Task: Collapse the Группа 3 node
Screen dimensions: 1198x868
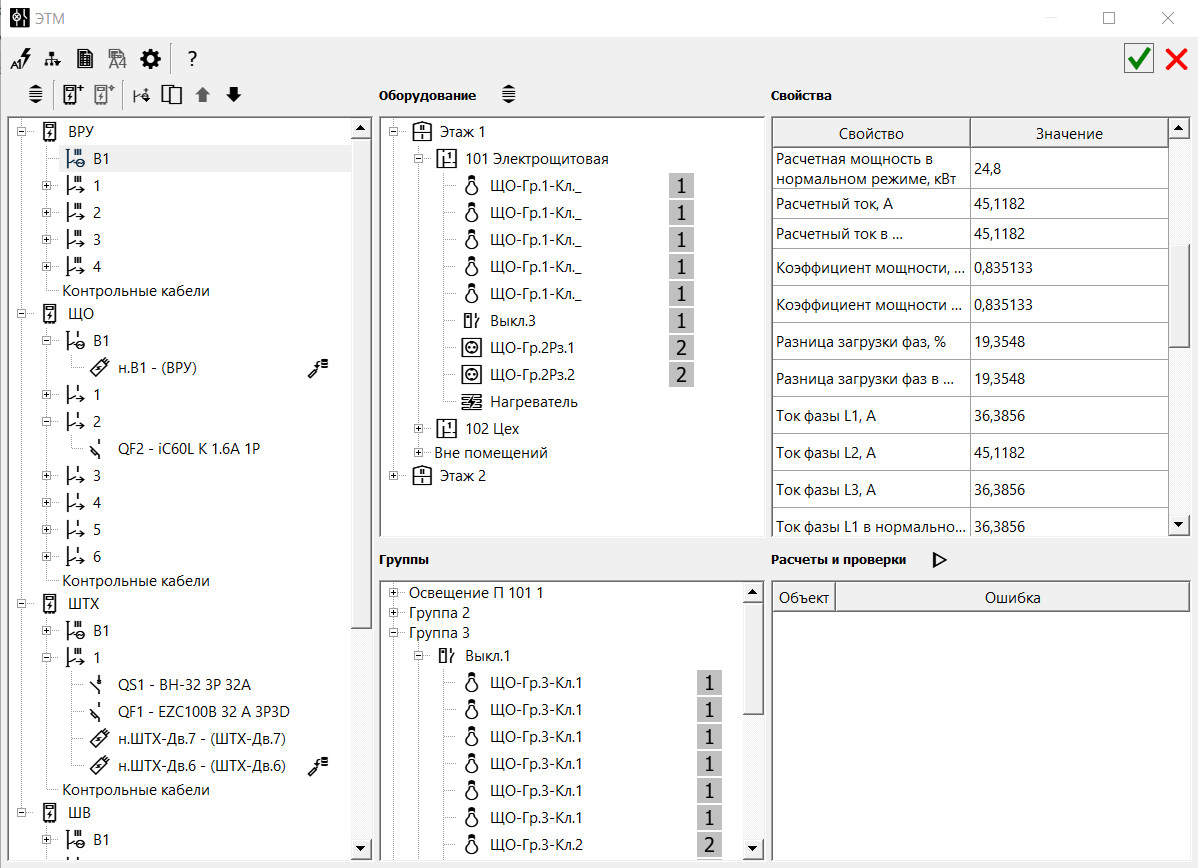Action: coord(393,632)
